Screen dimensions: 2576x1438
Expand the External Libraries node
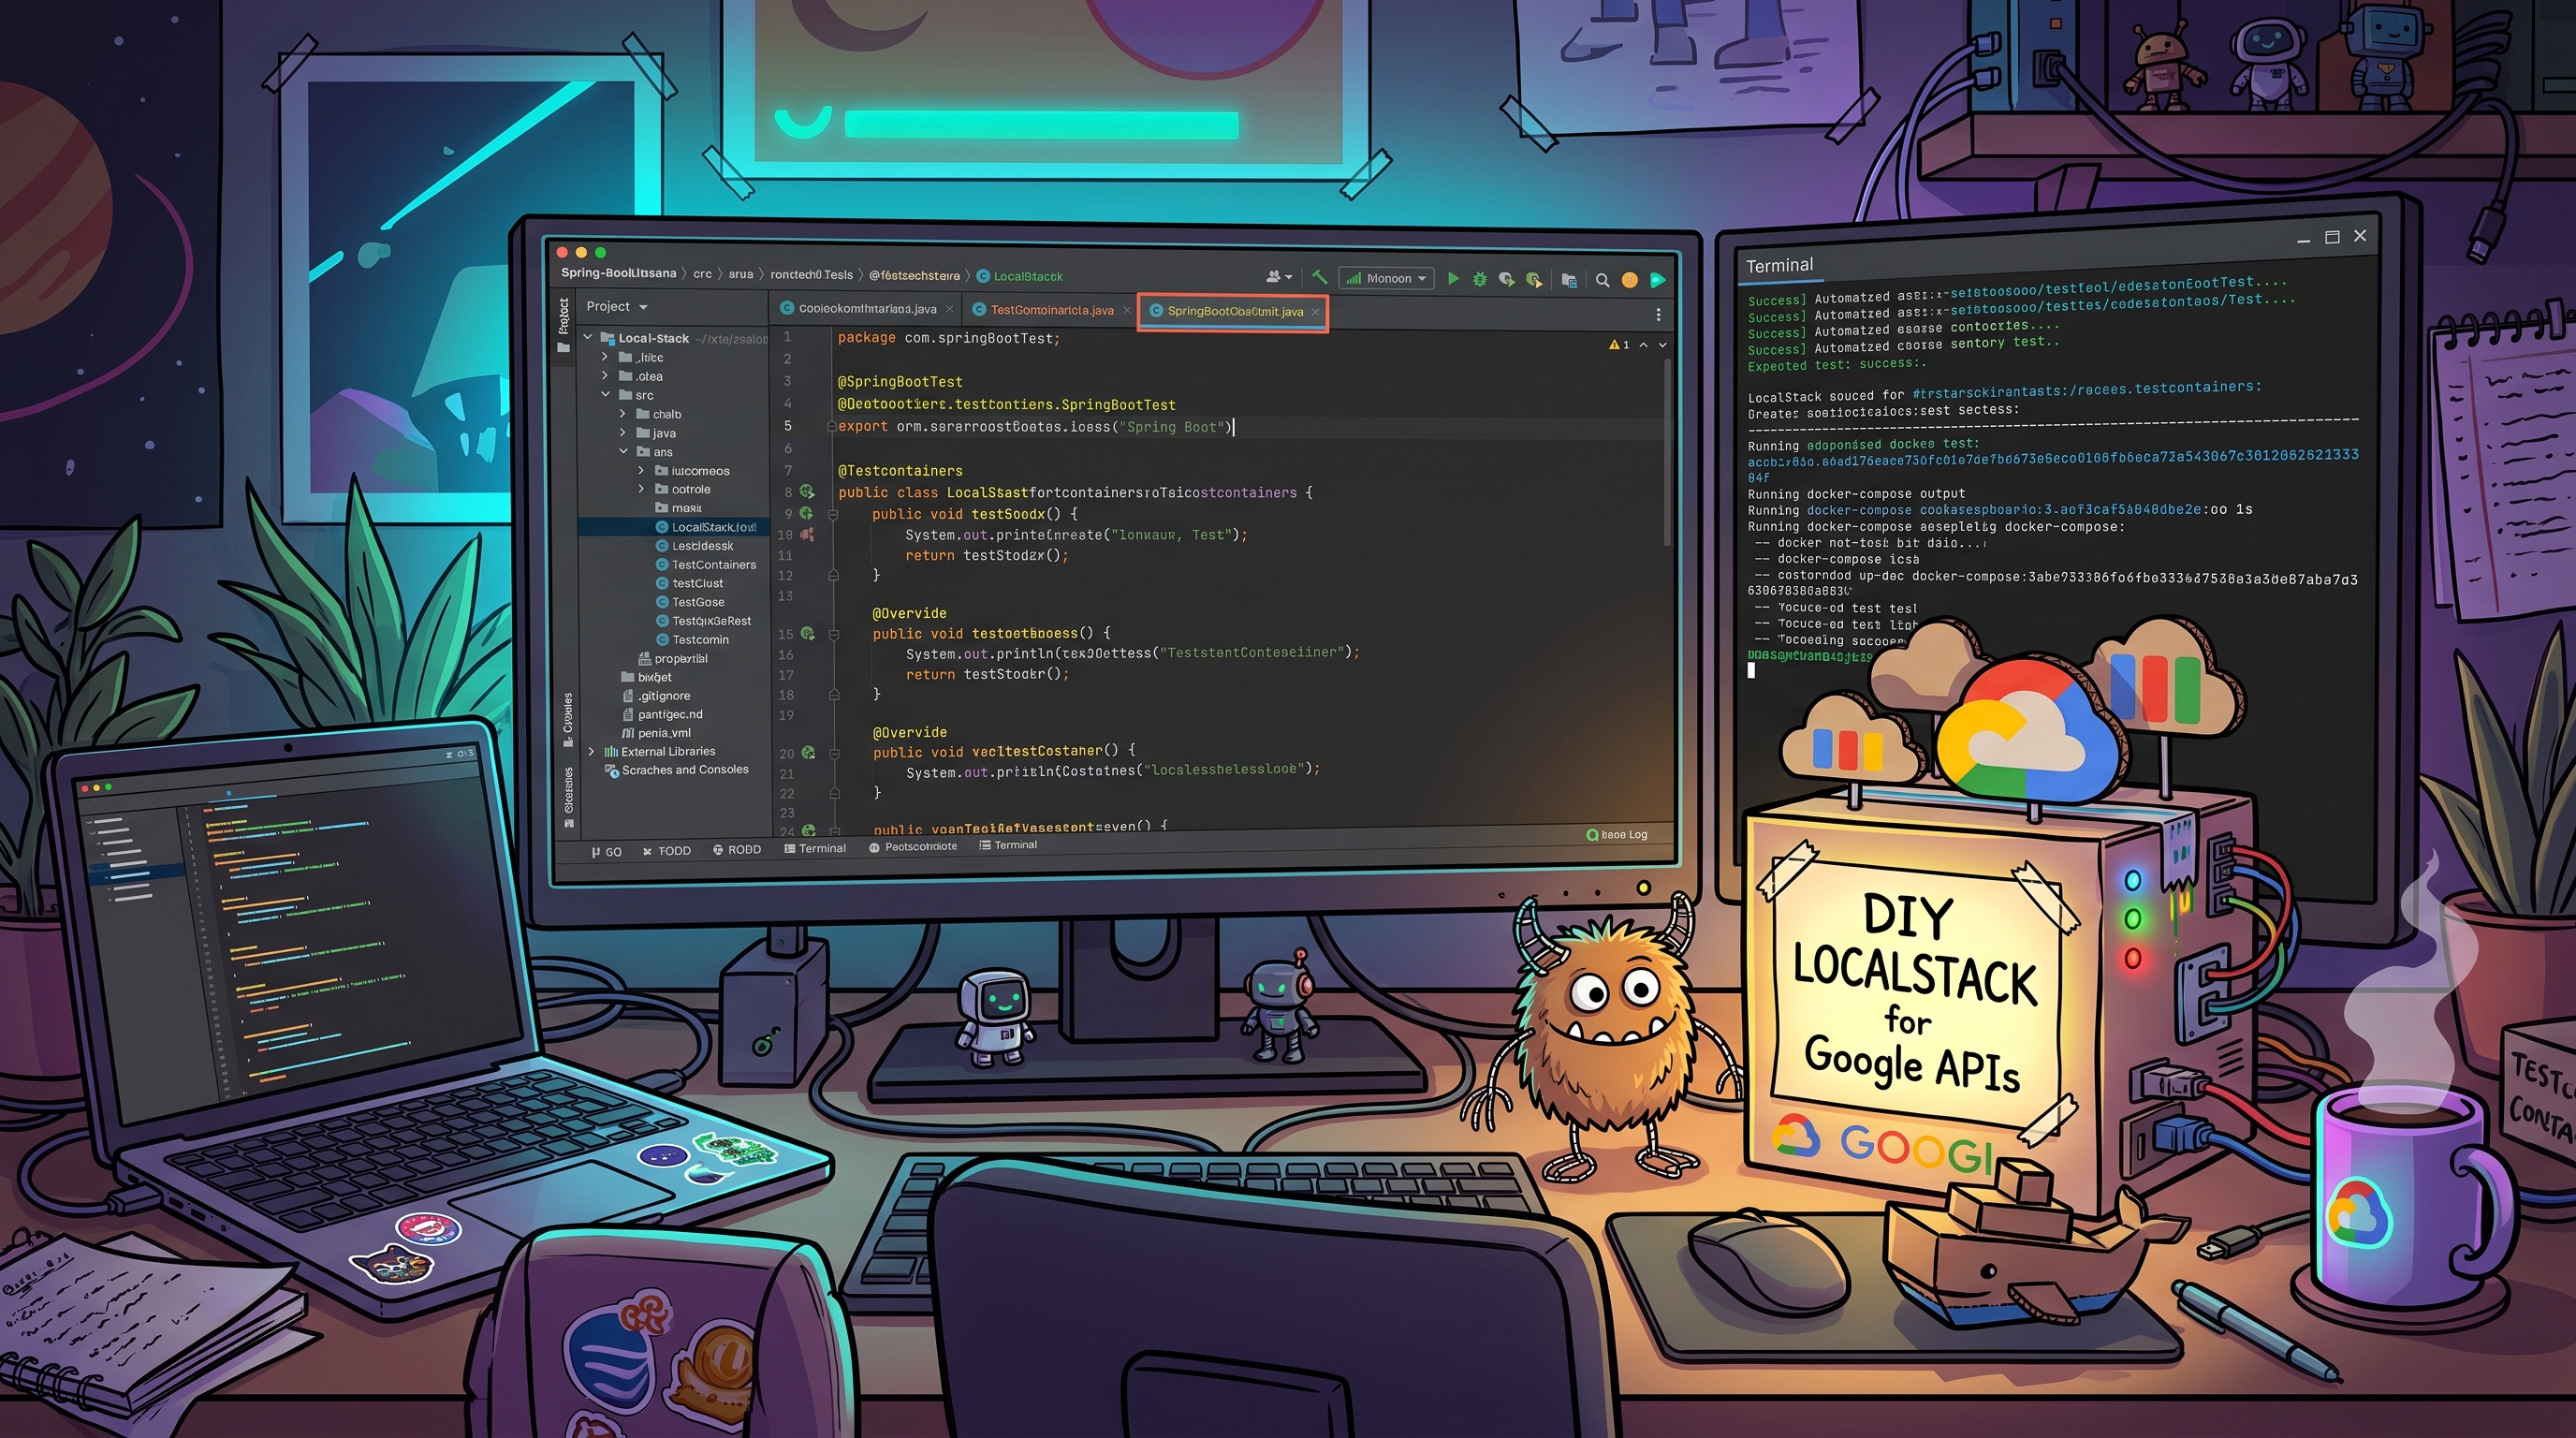pos(592,751)
